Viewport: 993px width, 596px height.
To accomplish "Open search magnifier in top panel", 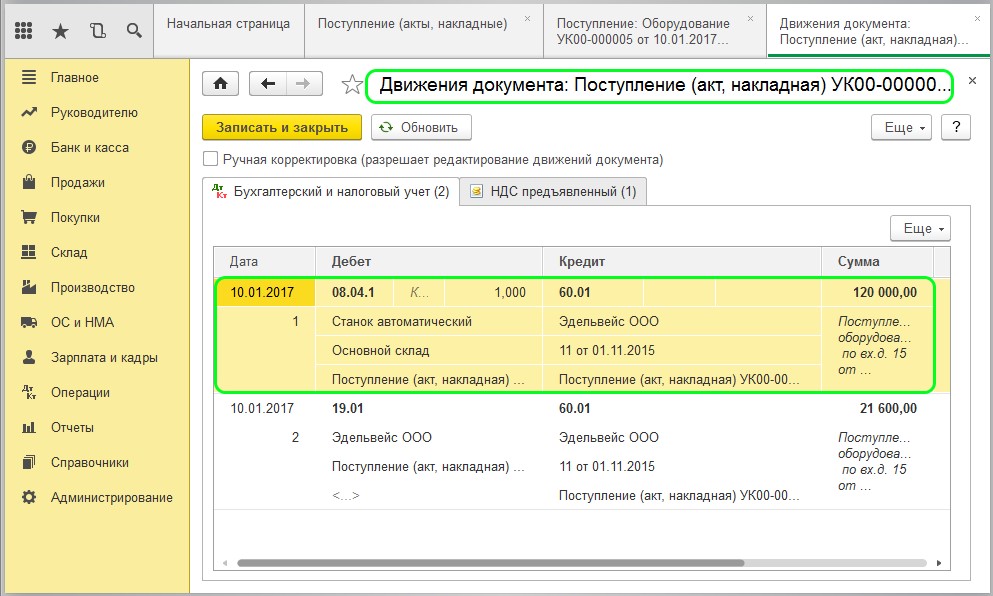I will coord(134,30).
